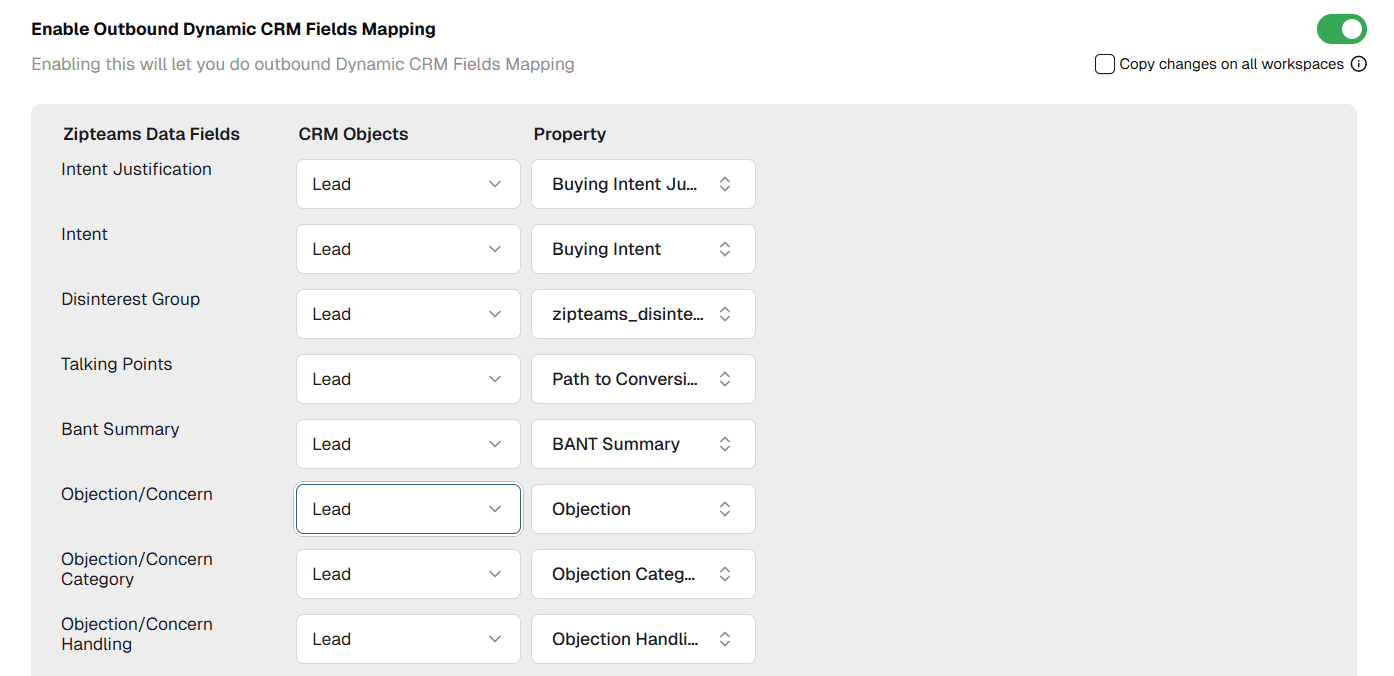Check Copy changes on all workspaces
Screen dimensions: 1394x676
pos(1105,64)
